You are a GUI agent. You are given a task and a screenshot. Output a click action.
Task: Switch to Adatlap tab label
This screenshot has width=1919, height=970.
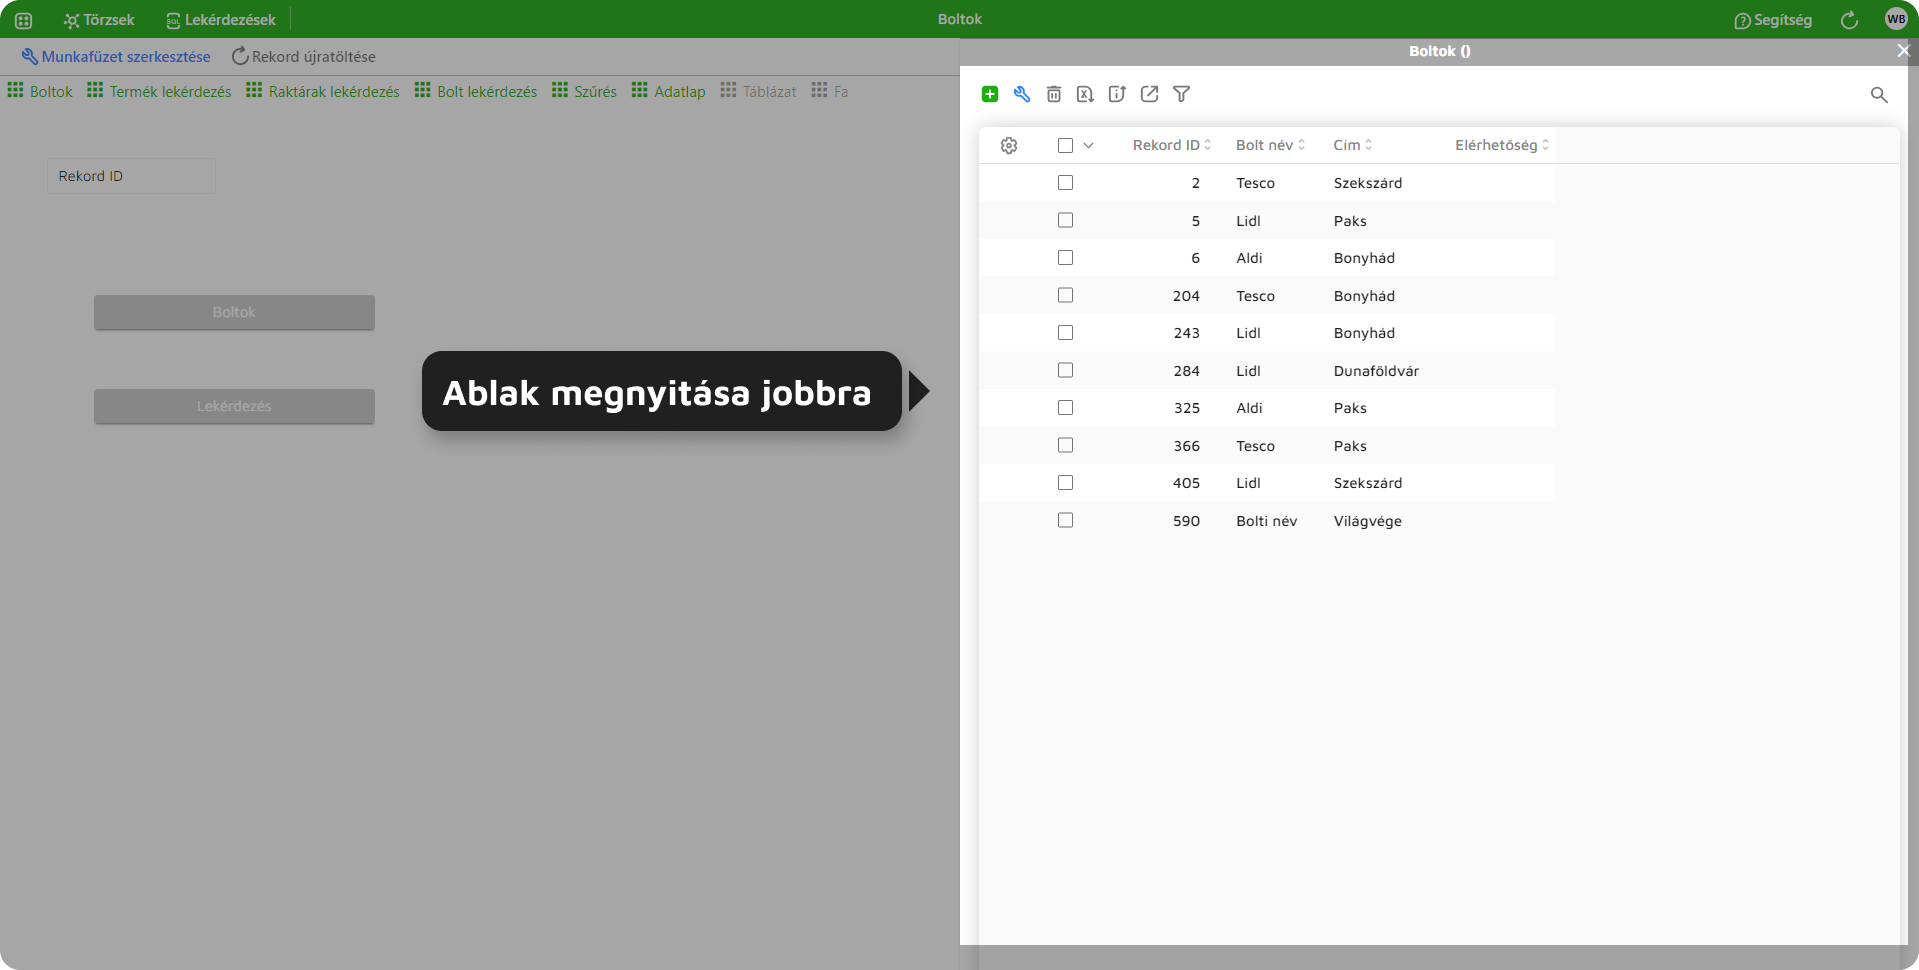tap(680, 91)
